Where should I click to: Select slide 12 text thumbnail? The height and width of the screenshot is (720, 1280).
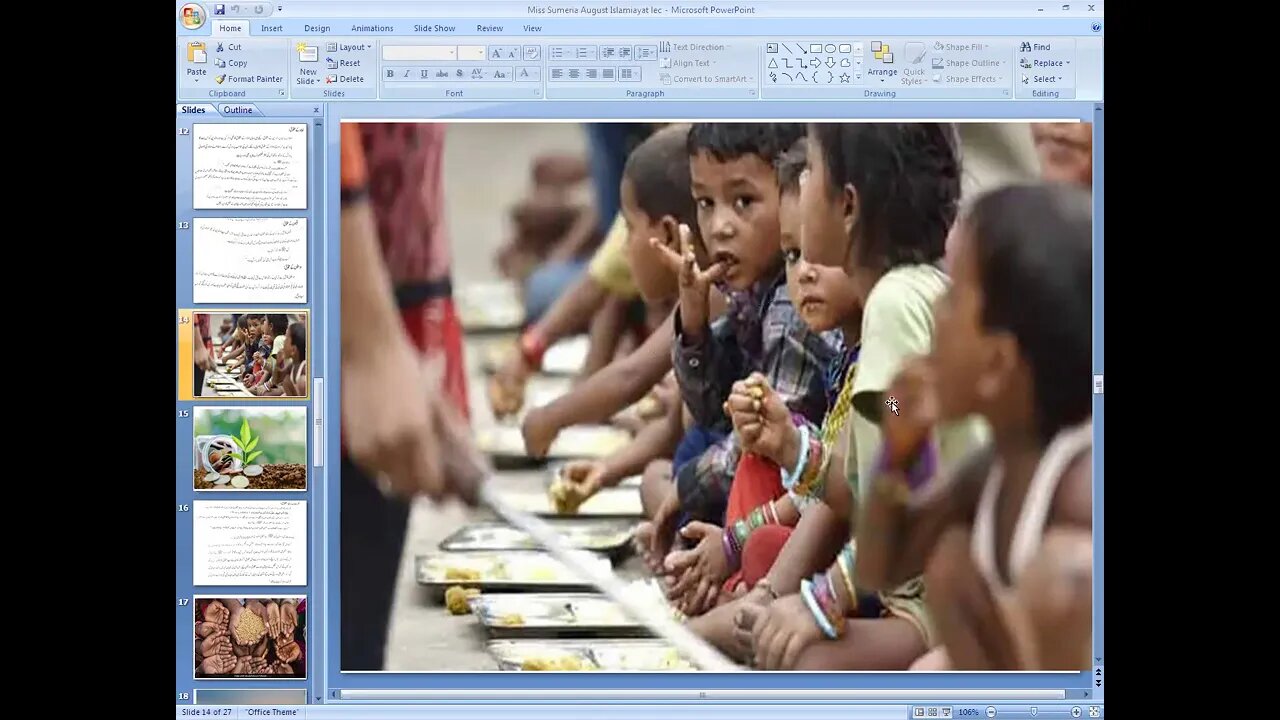tap(250, 166)
